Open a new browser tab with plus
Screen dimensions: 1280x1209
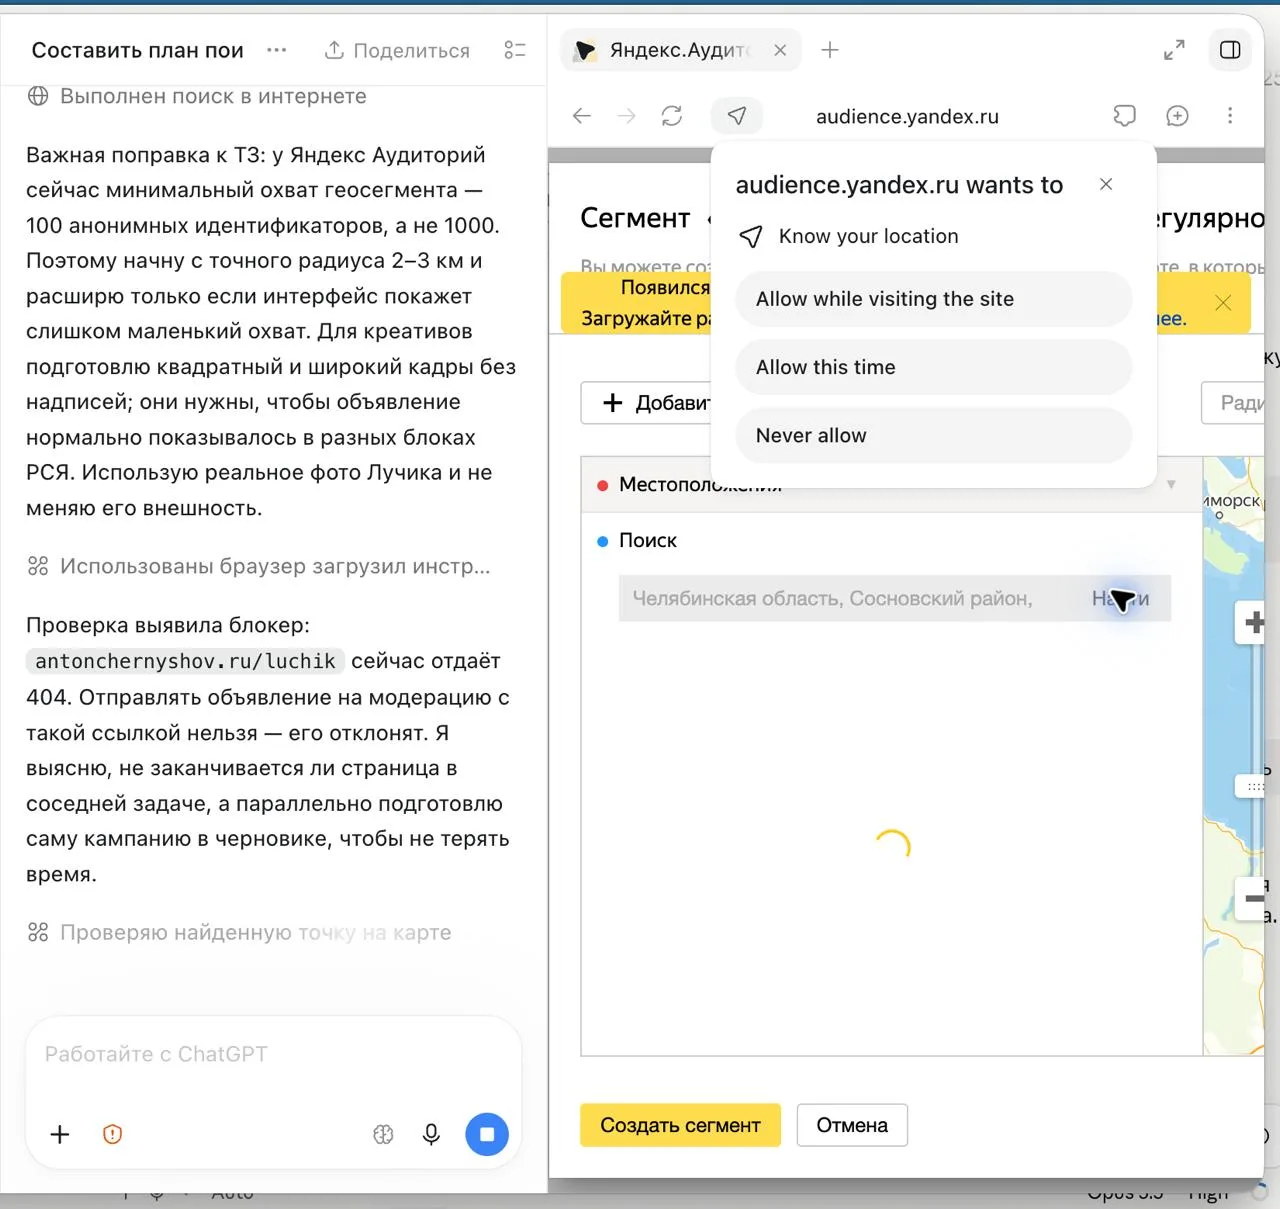click(830, 50)
